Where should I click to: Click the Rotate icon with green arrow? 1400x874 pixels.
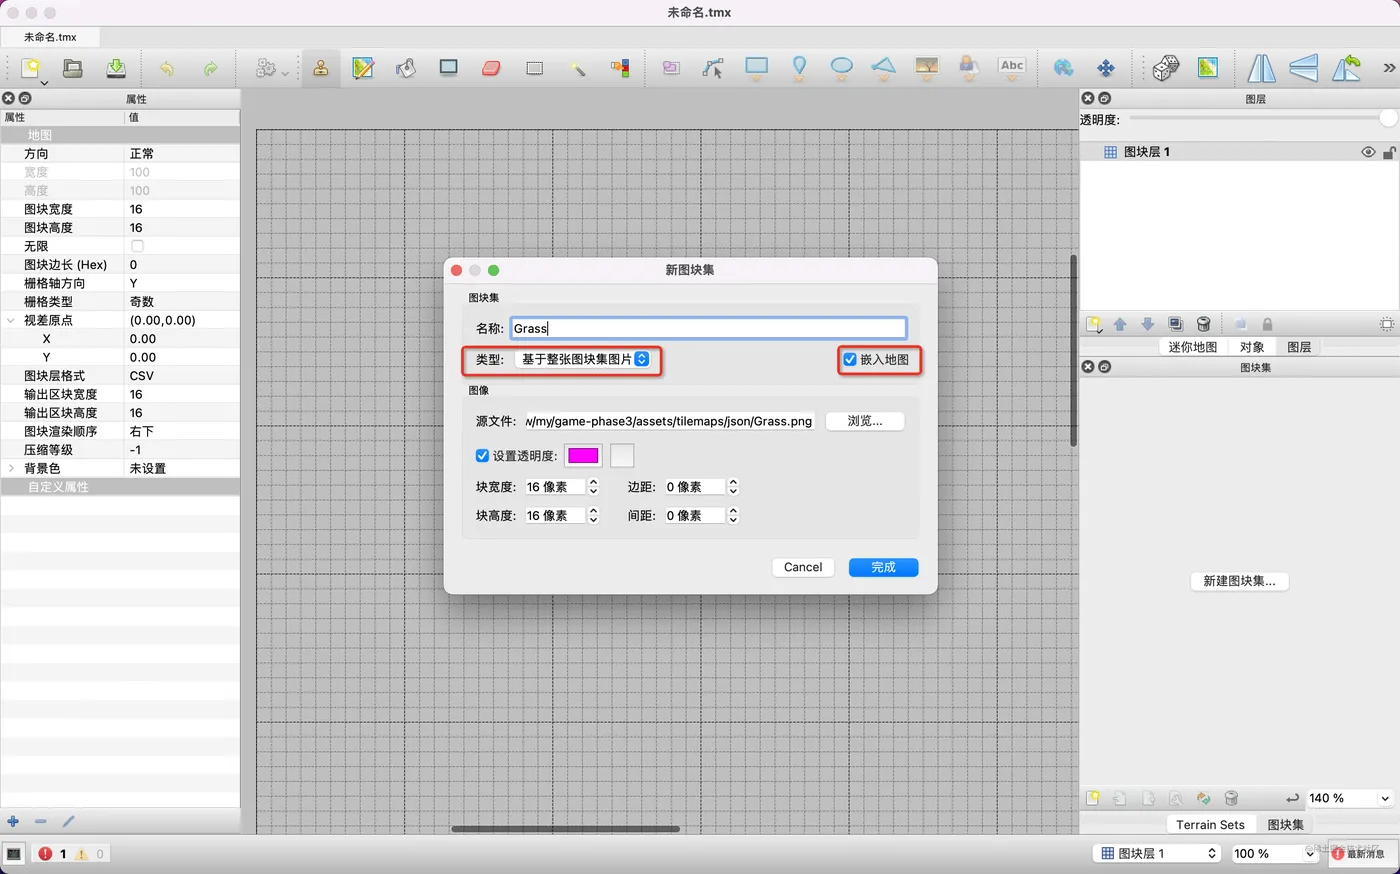click(x=1346, y=68)
